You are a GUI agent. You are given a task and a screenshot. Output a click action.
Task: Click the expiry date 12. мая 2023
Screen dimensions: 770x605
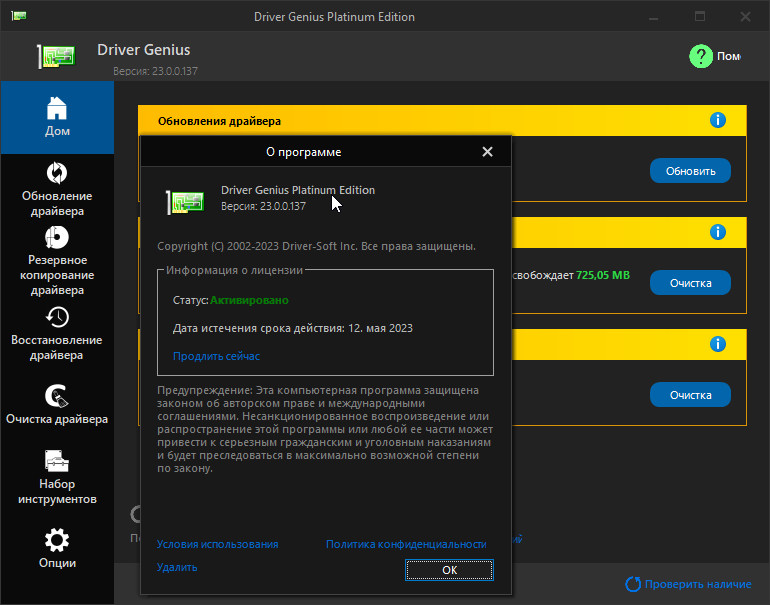(x=380, y=328)
